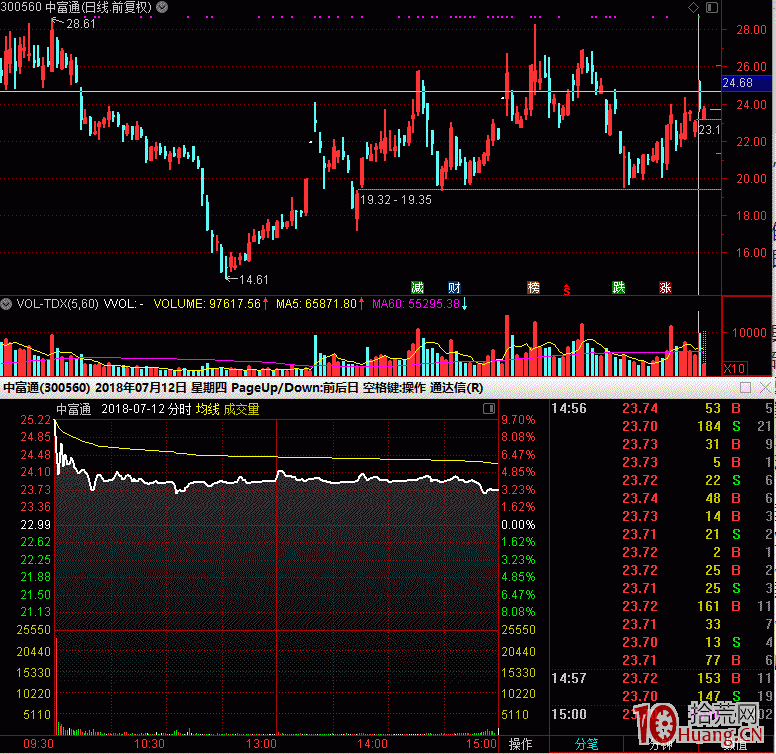Click the 21.13 lowest price axis label

[x=36, y=612]
